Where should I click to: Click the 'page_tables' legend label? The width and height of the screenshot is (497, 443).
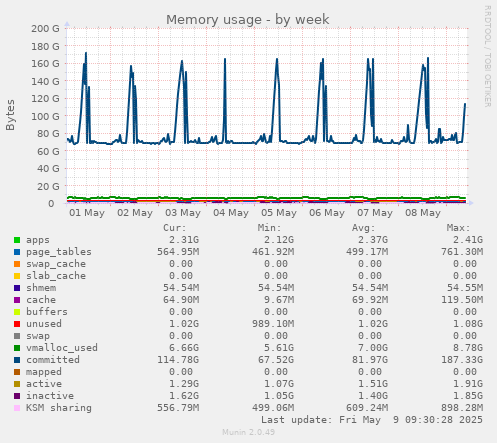tap(59, 252)
